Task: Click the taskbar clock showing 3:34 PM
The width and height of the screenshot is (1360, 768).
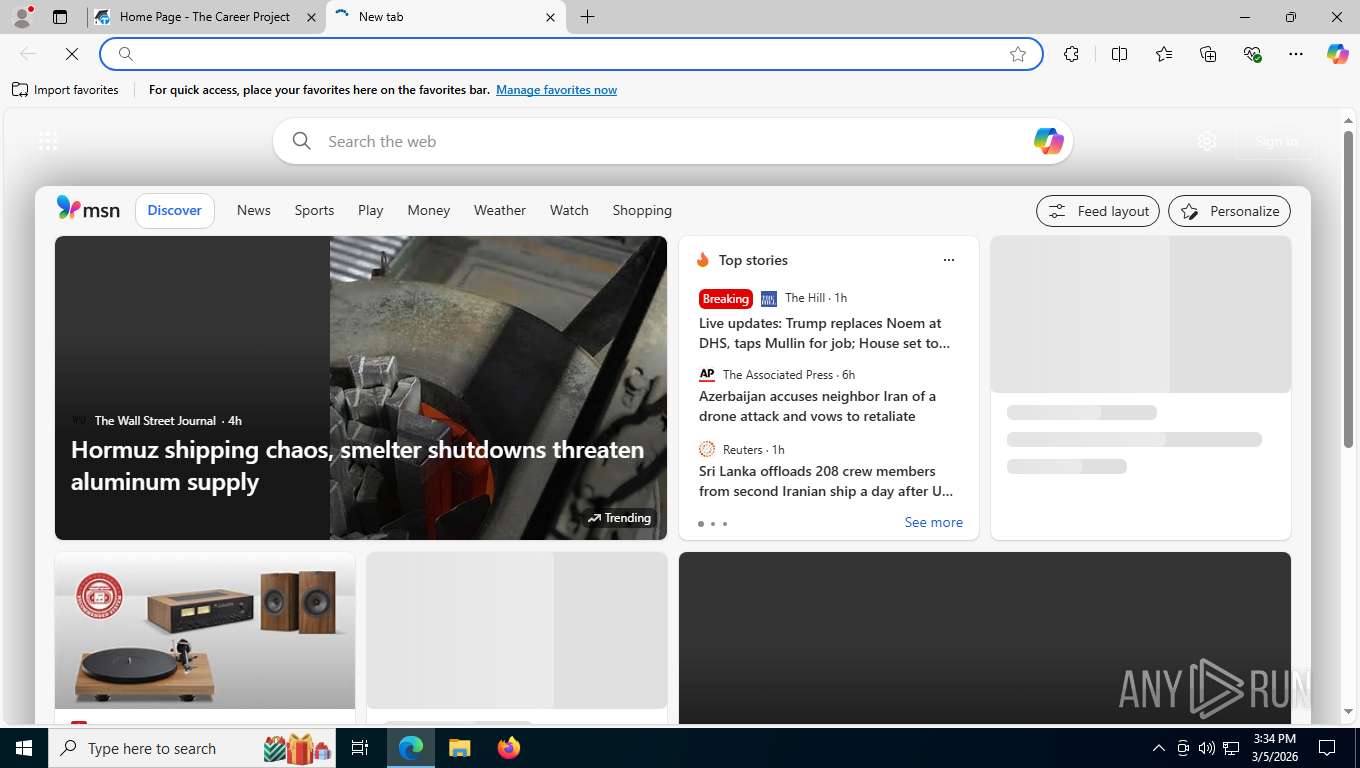Action: [x=1274, y=748]
